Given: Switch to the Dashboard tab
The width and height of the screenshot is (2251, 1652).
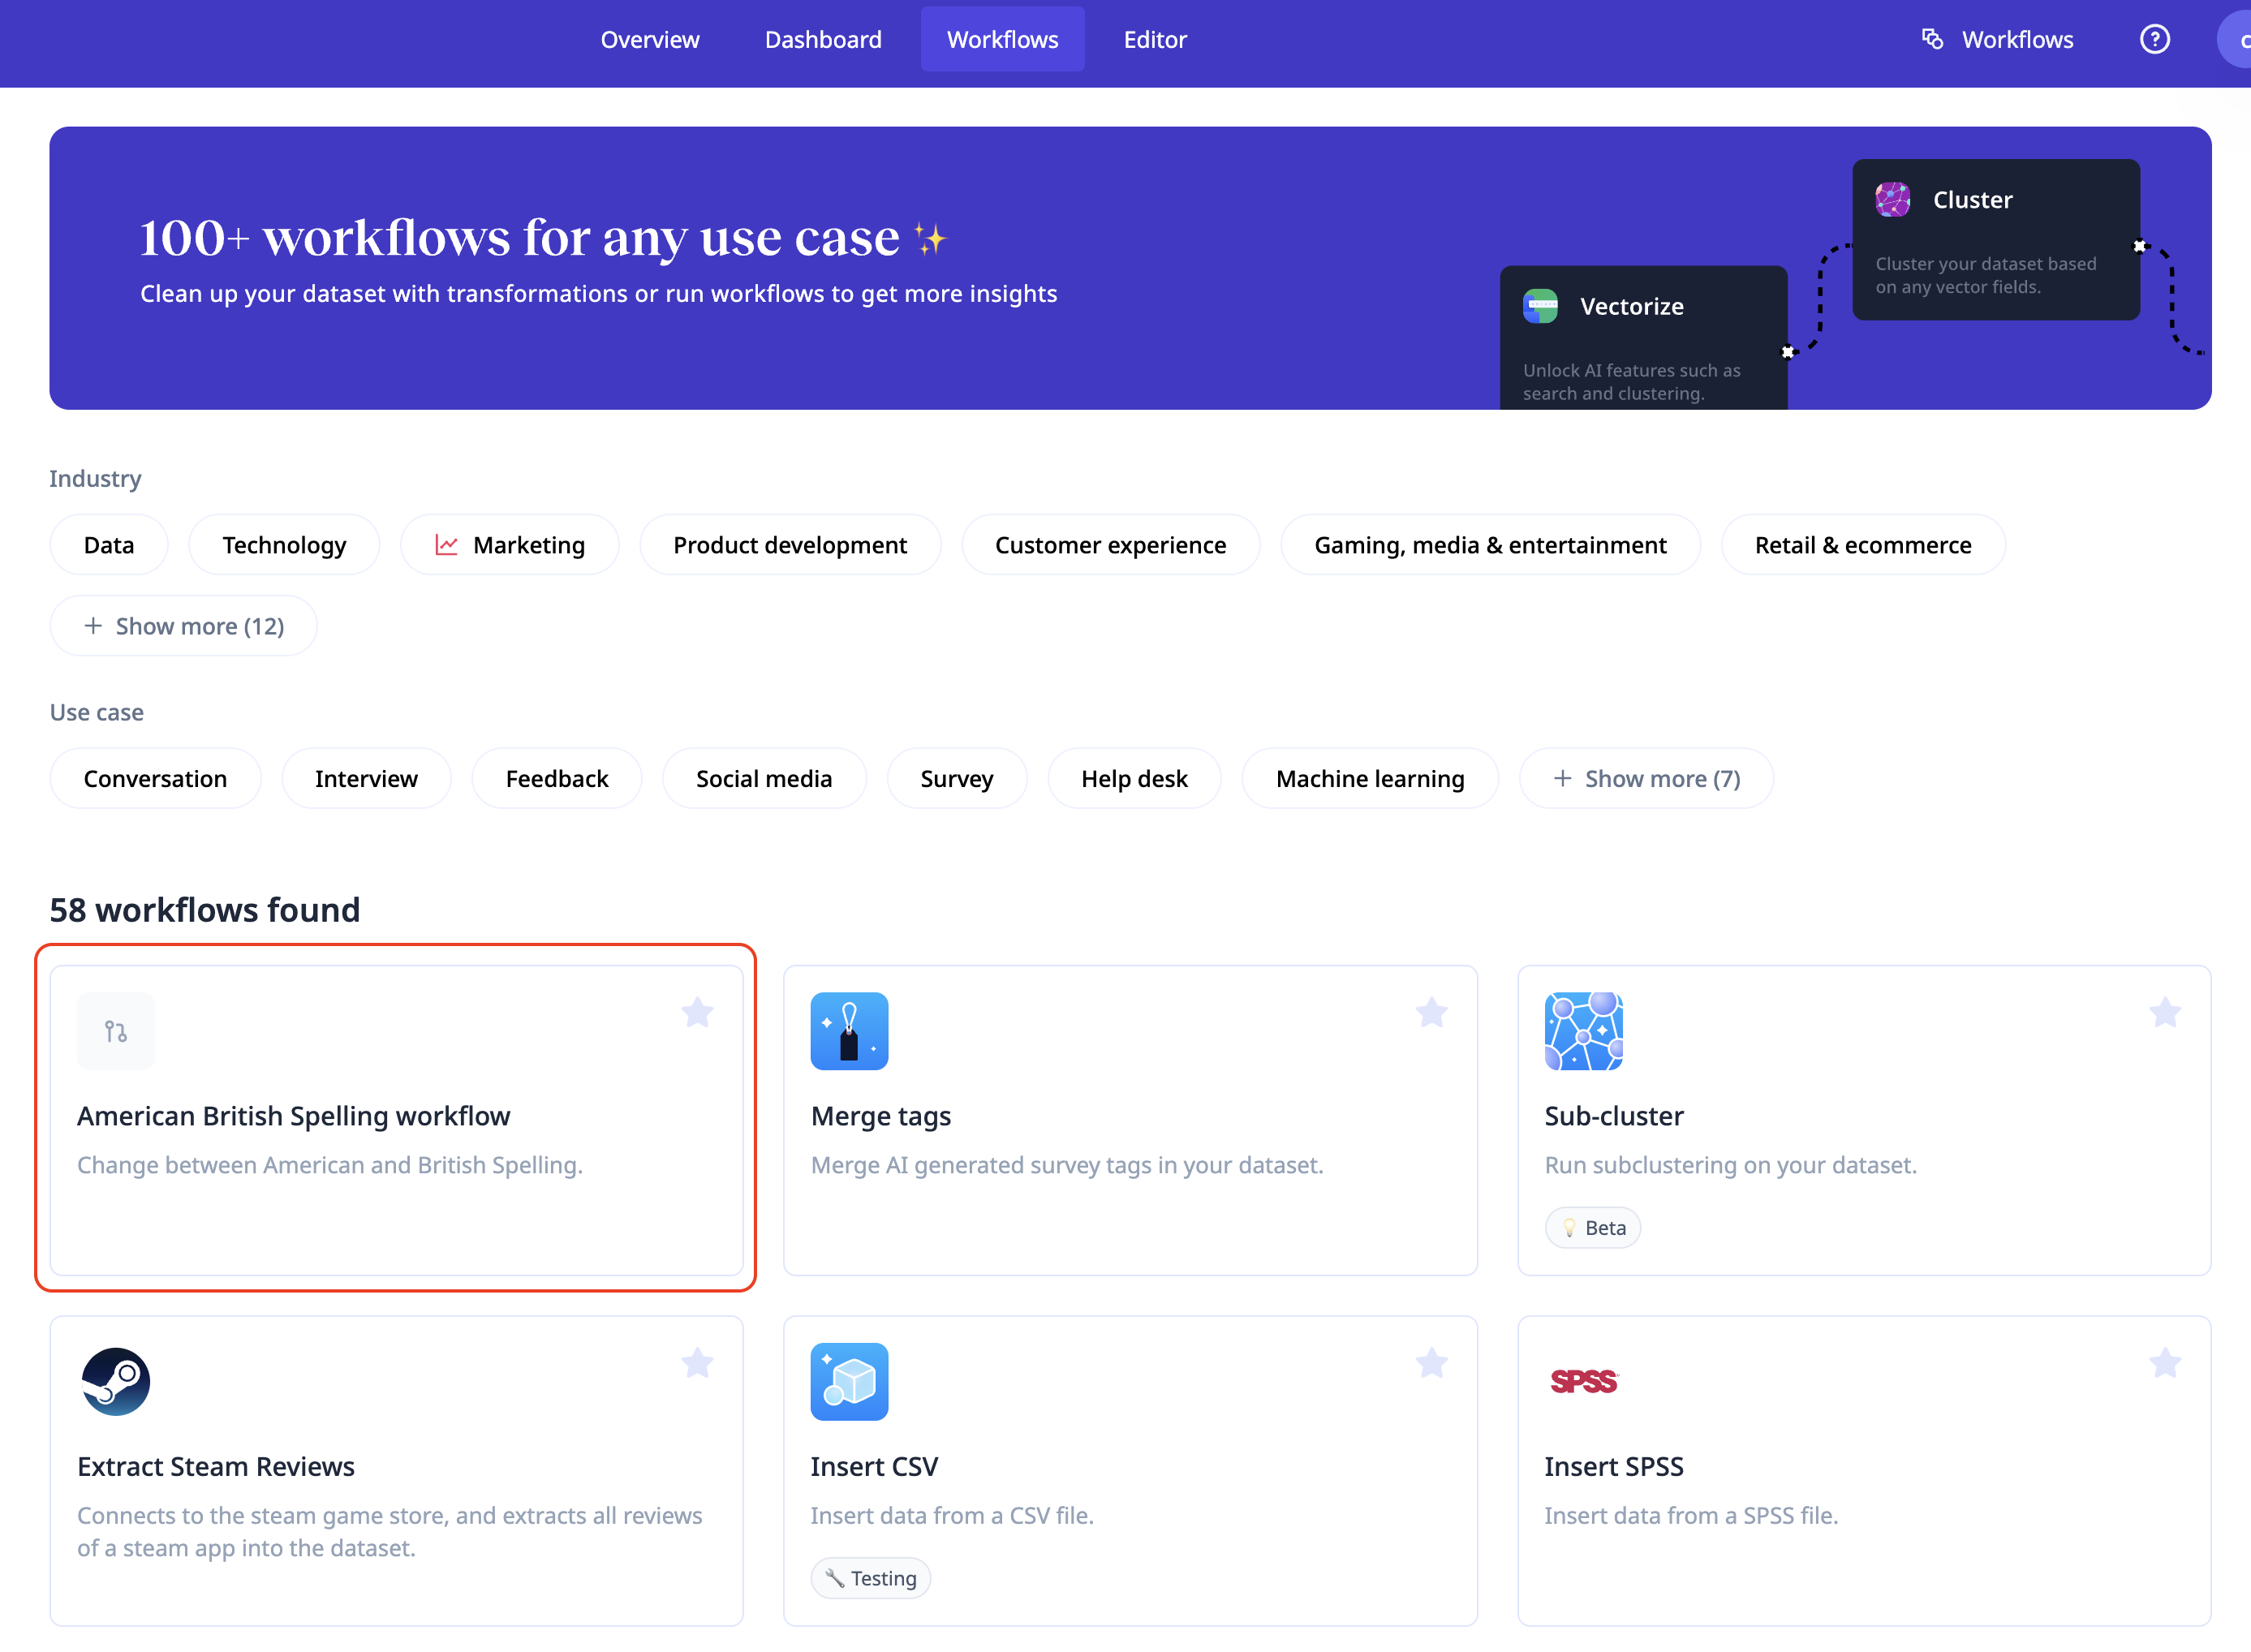Looking at the screenshot, I should [x=823, y=40].
